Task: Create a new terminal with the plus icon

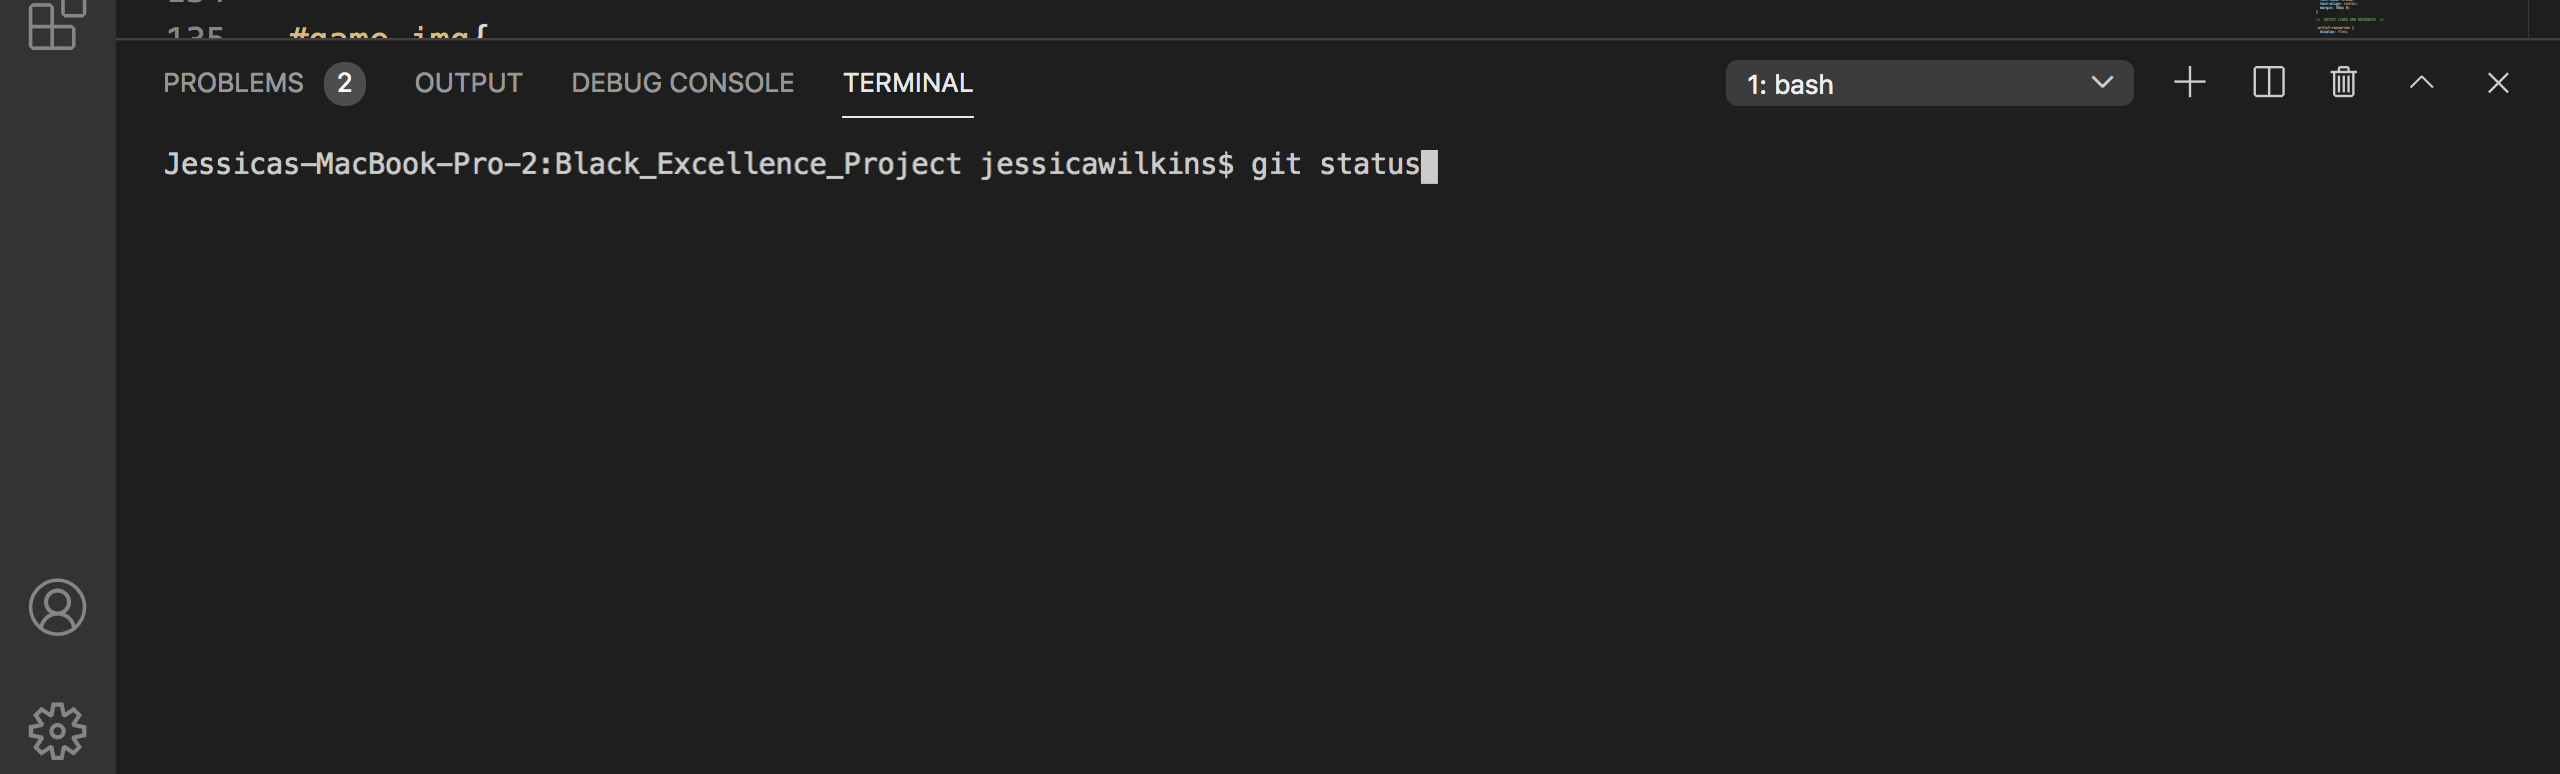Action: tap(2189, 82)
